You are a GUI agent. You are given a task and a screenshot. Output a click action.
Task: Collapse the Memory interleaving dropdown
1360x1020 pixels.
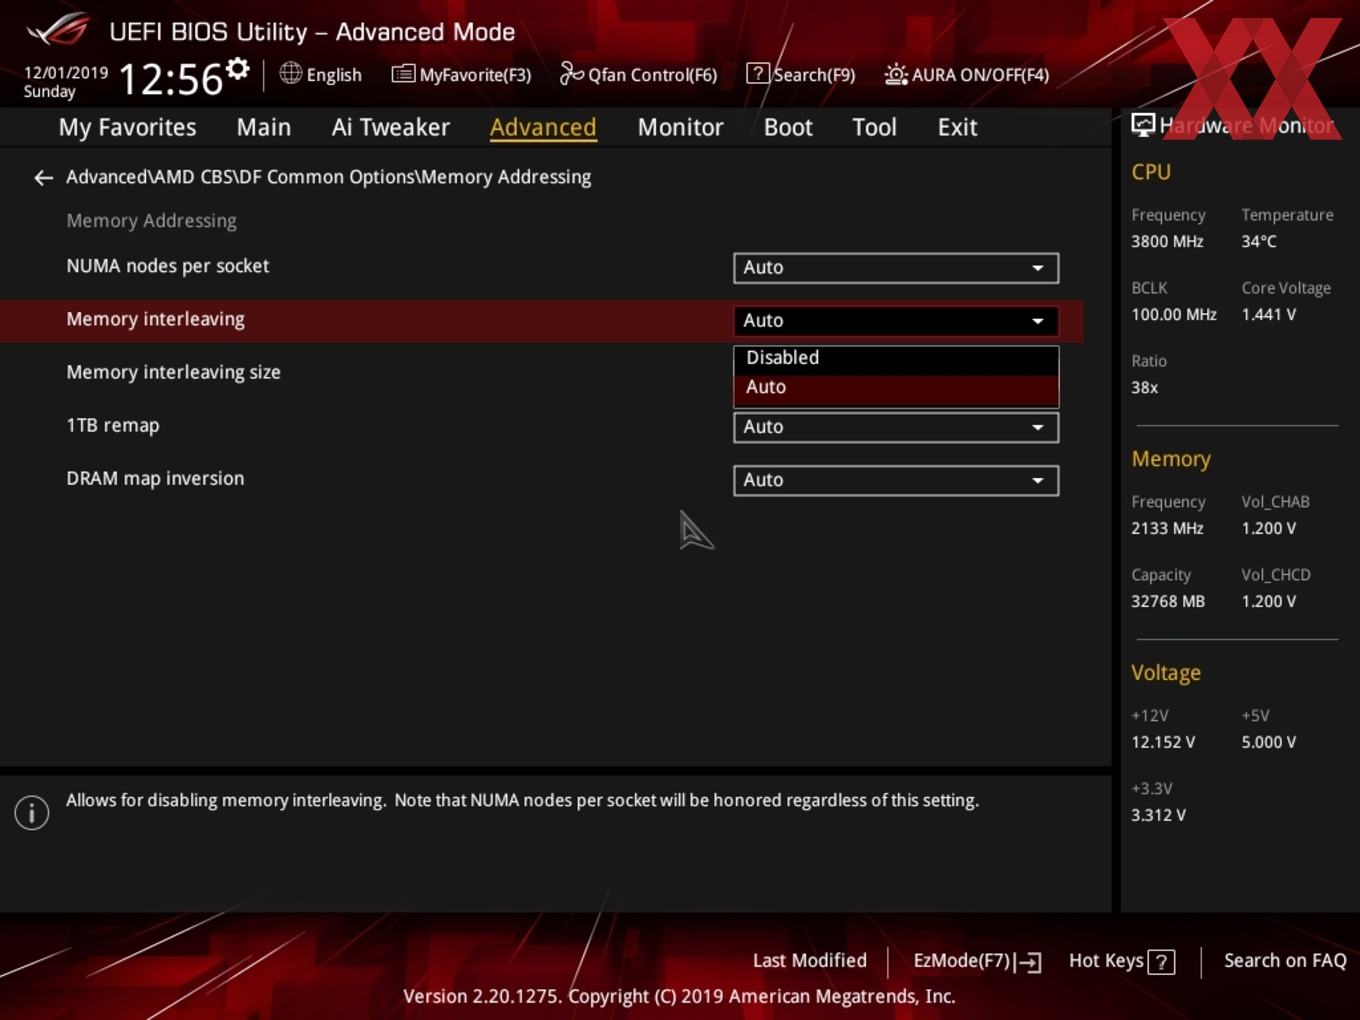(x=896, y=321)
